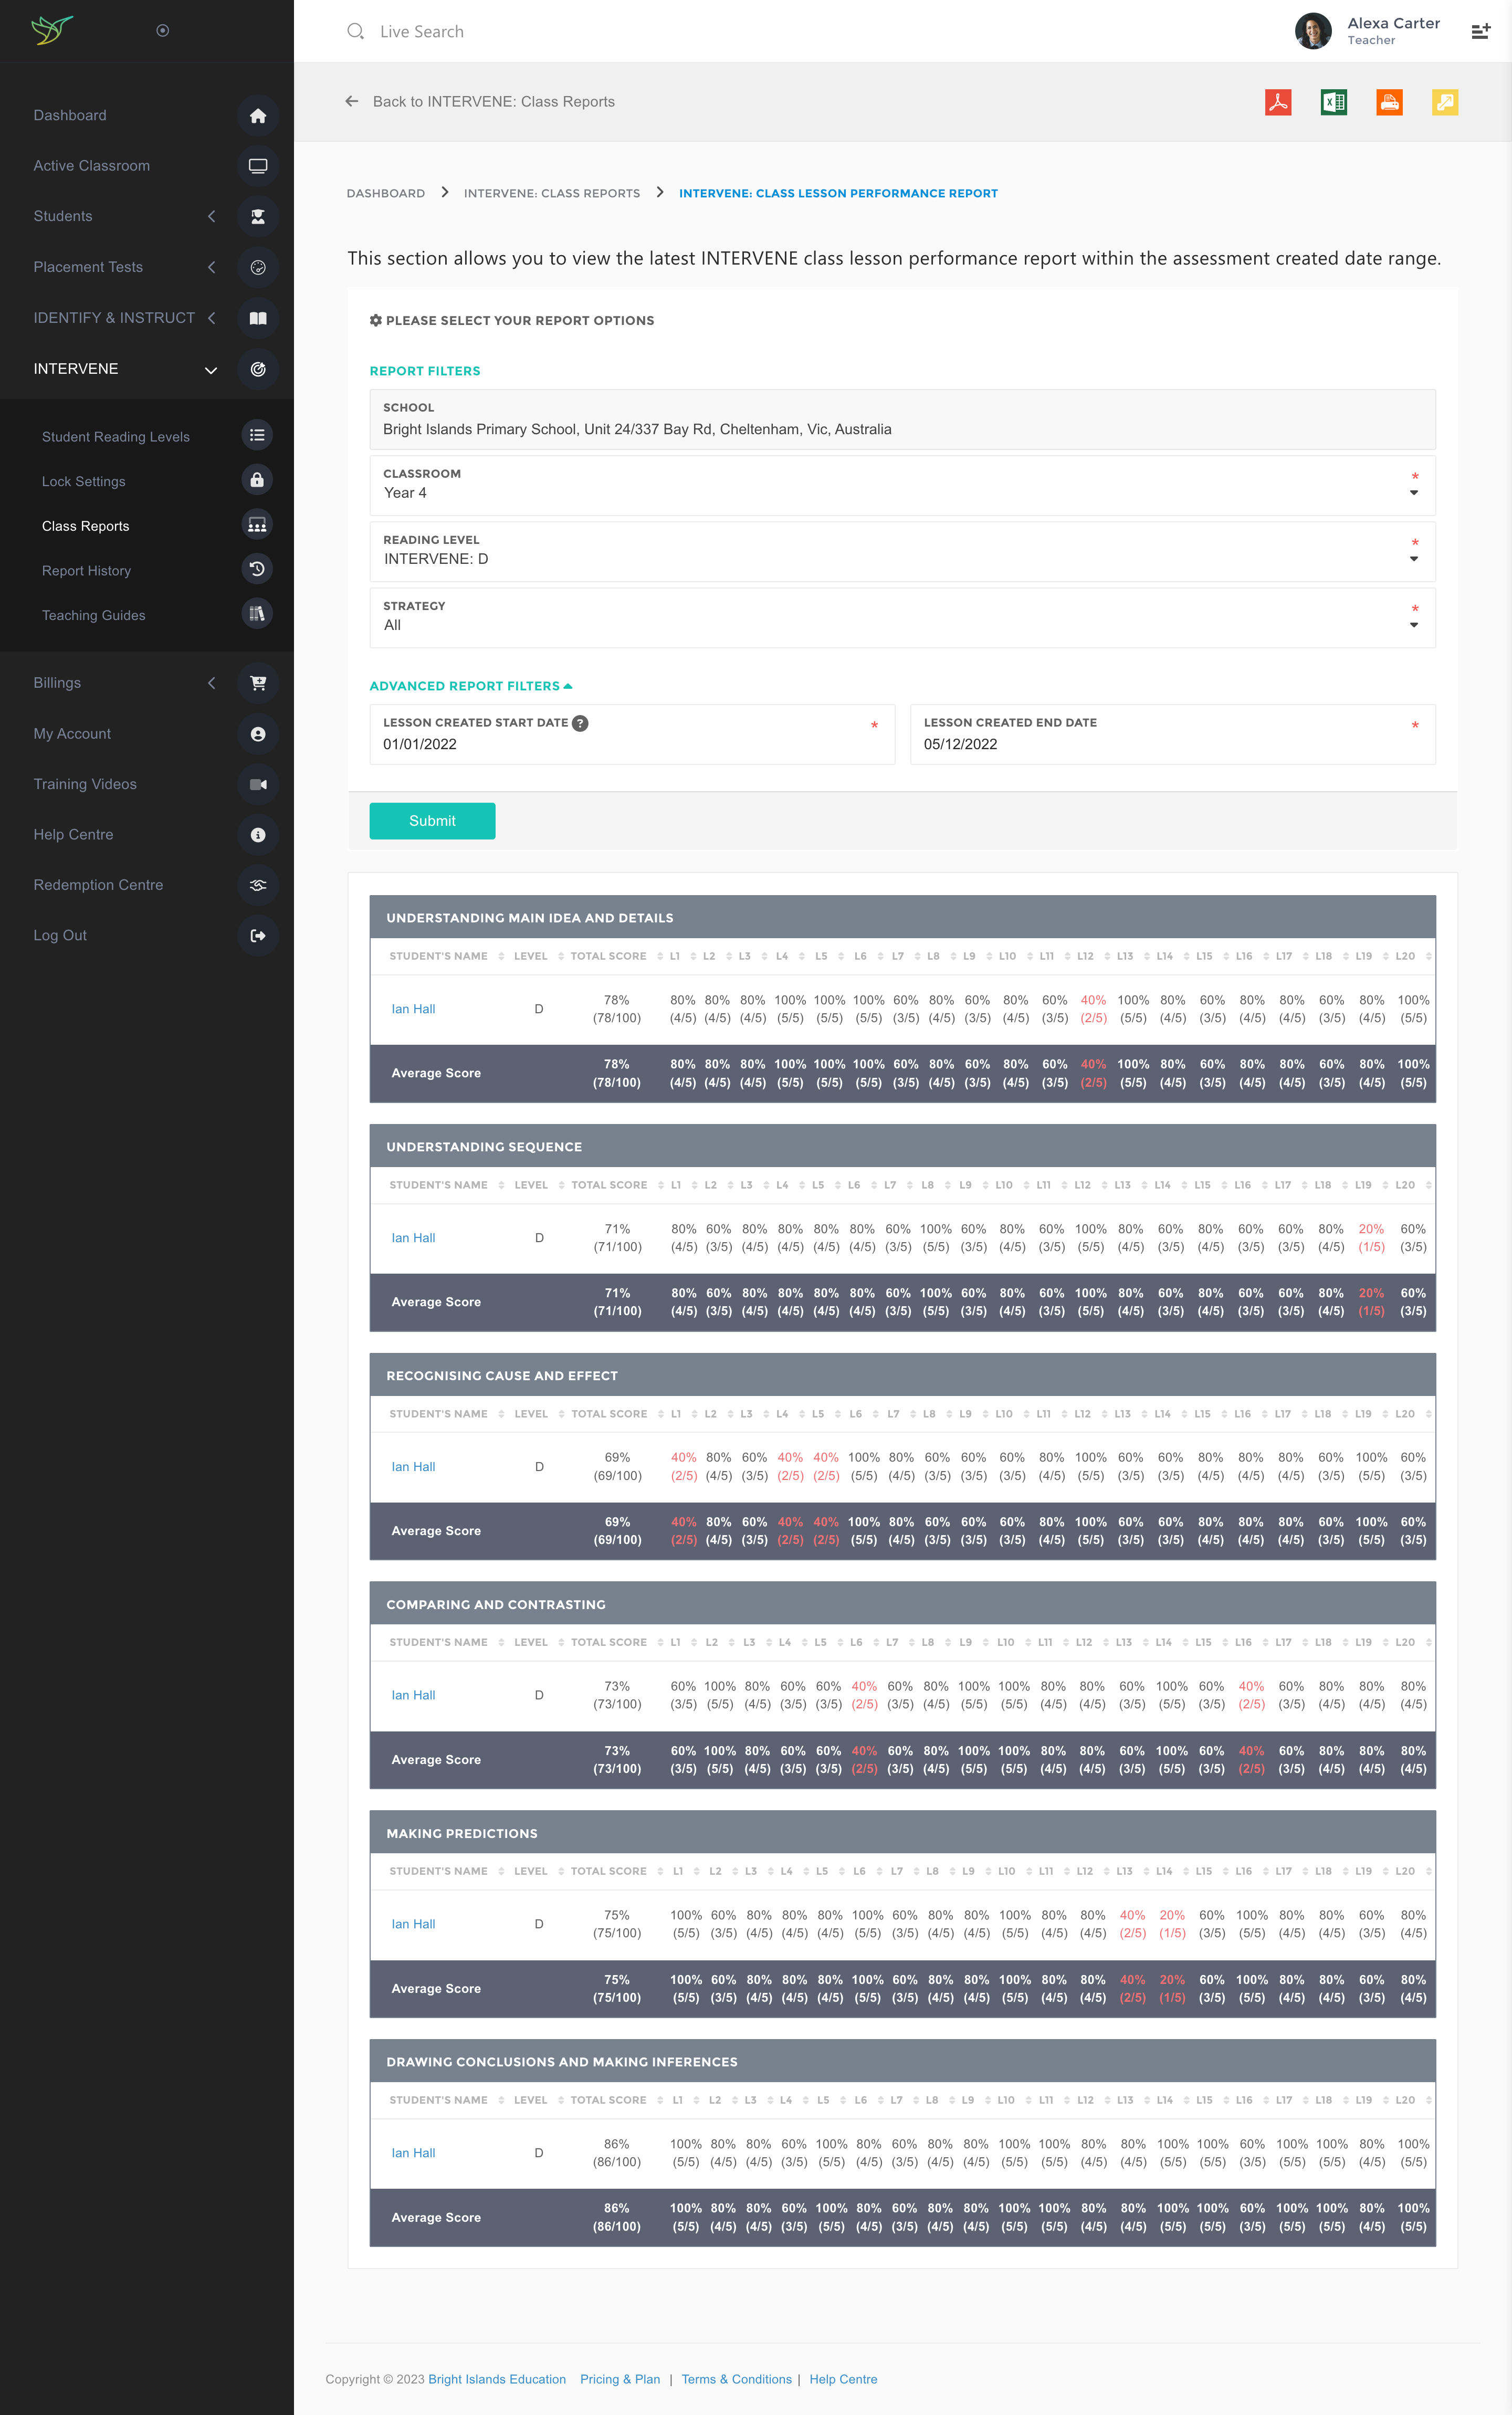Open Report History clock icon
The width and height of the screenshot is (1512, 2415).
pos(257,569)
